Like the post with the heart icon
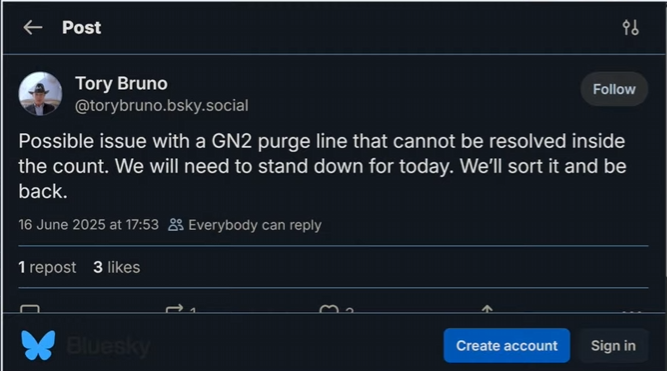Screen dimensions: 667x371 pyautogui.click(x=329, y=308)
